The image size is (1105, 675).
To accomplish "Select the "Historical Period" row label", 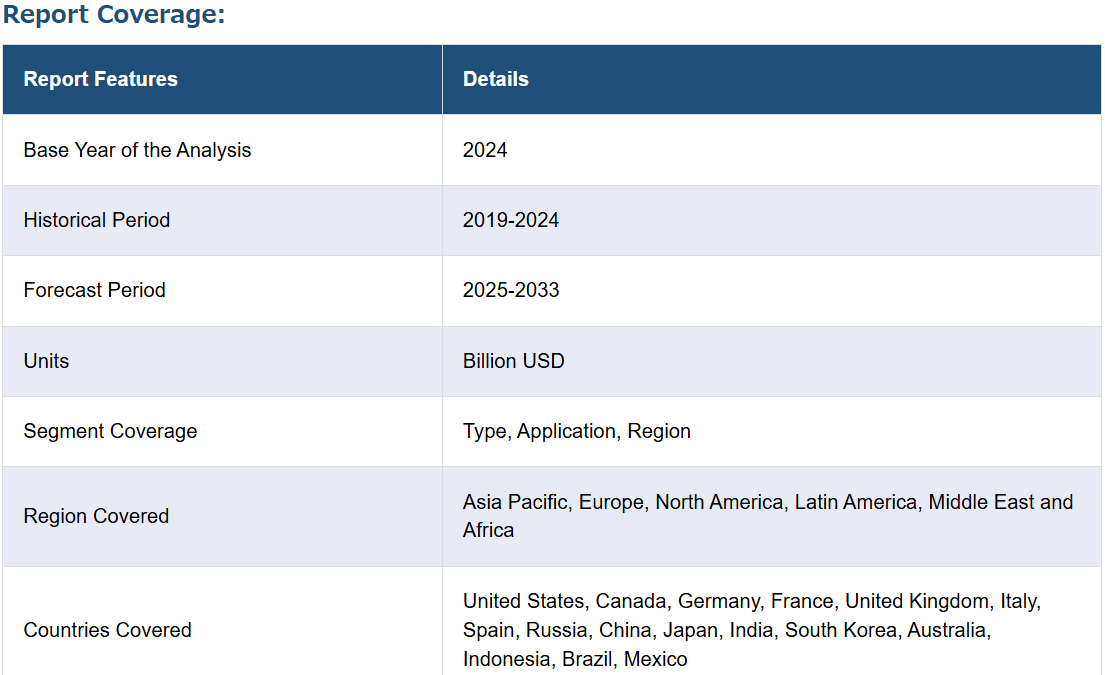I will 97,220.
